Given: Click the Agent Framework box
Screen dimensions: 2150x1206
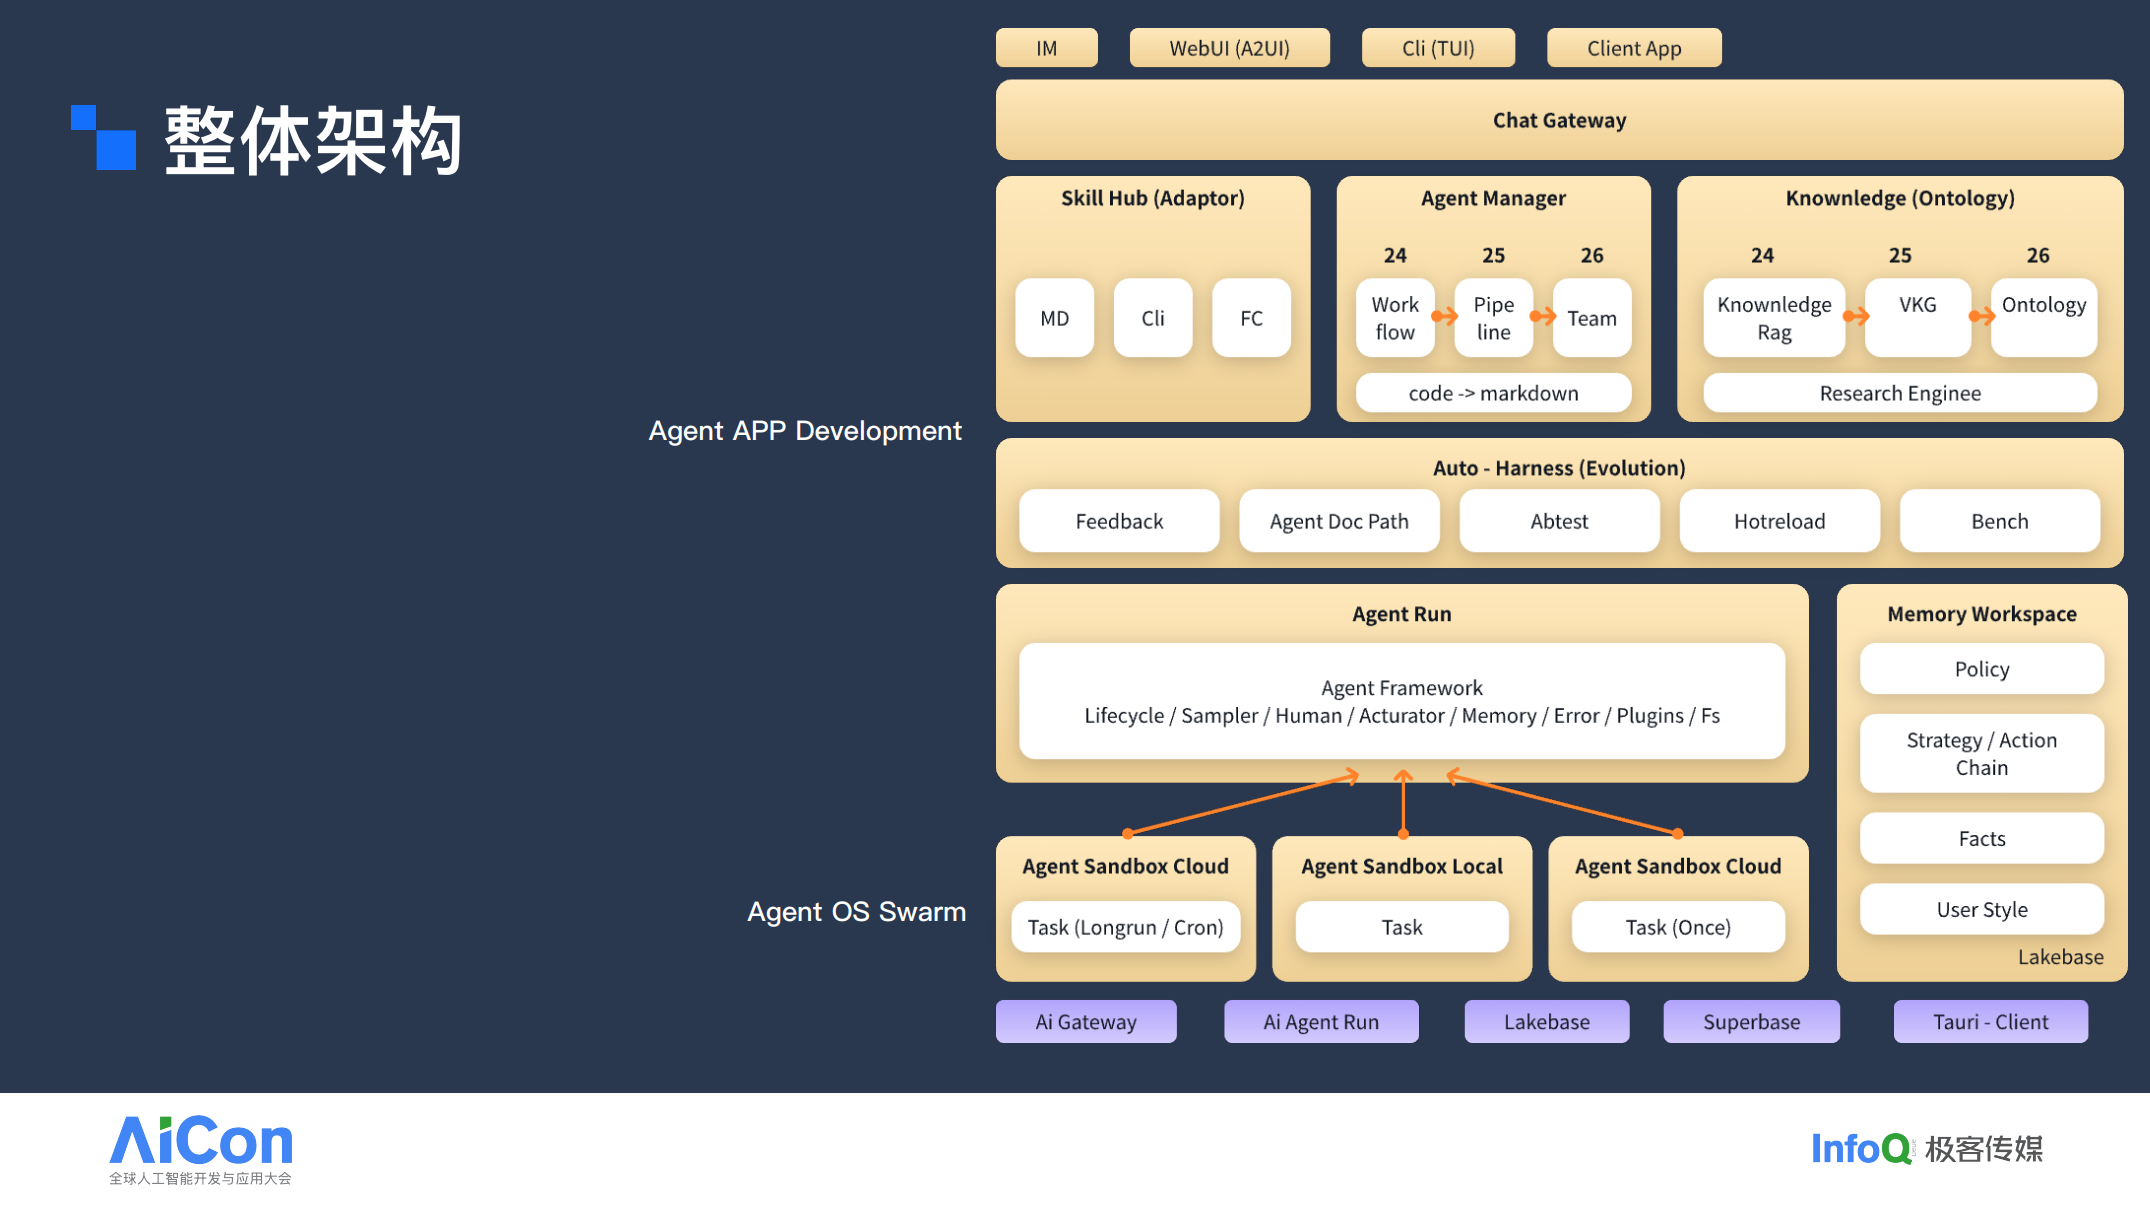Looking at the screenshot, I should (x=1402, y=701).
